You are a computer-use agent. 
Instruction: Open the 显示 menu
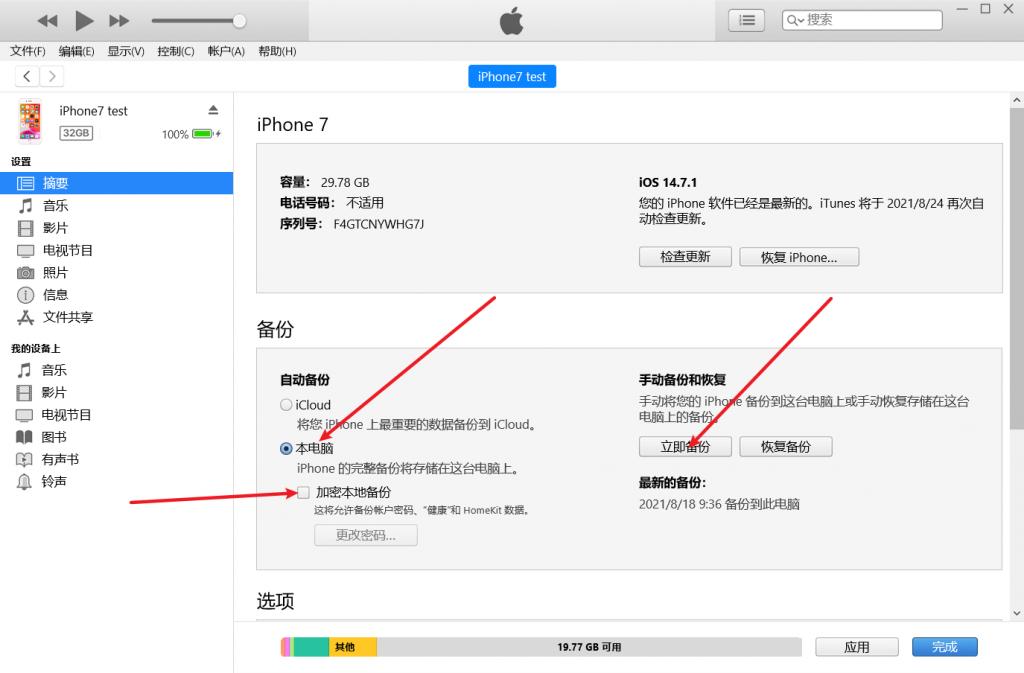pos(125,51)
